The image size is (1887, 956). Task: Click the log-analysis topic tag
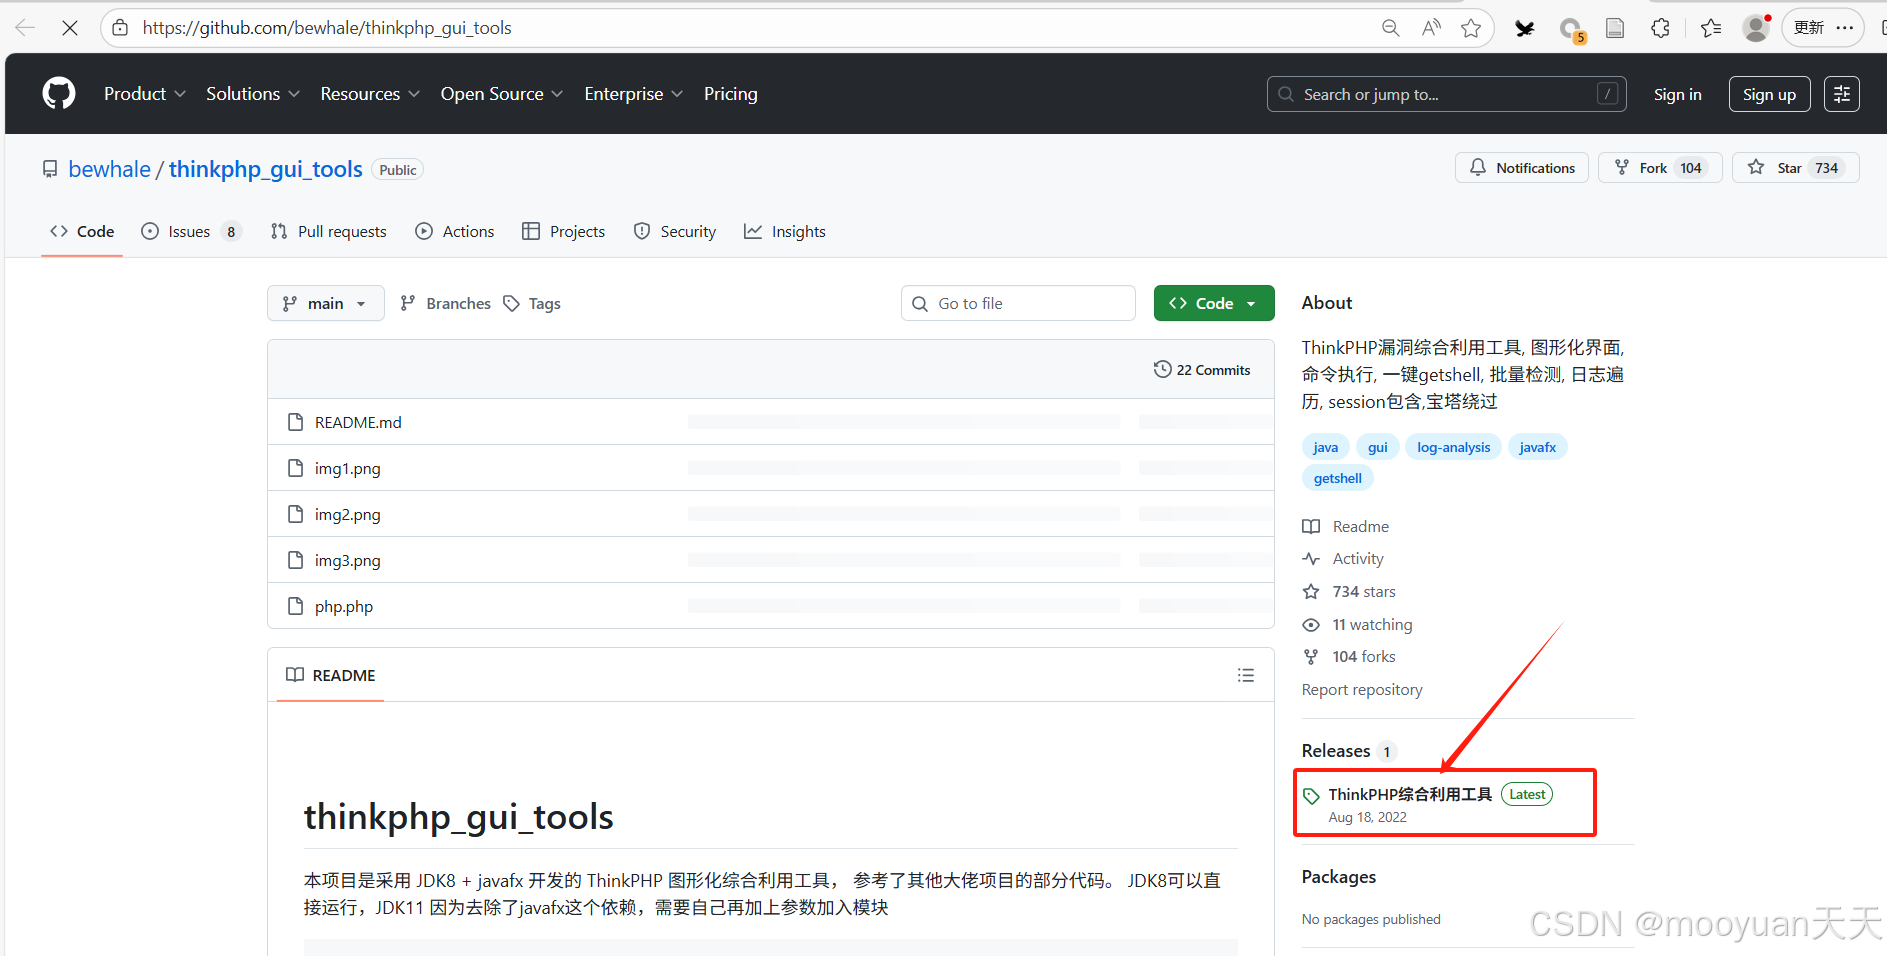tap(1453, 447)
